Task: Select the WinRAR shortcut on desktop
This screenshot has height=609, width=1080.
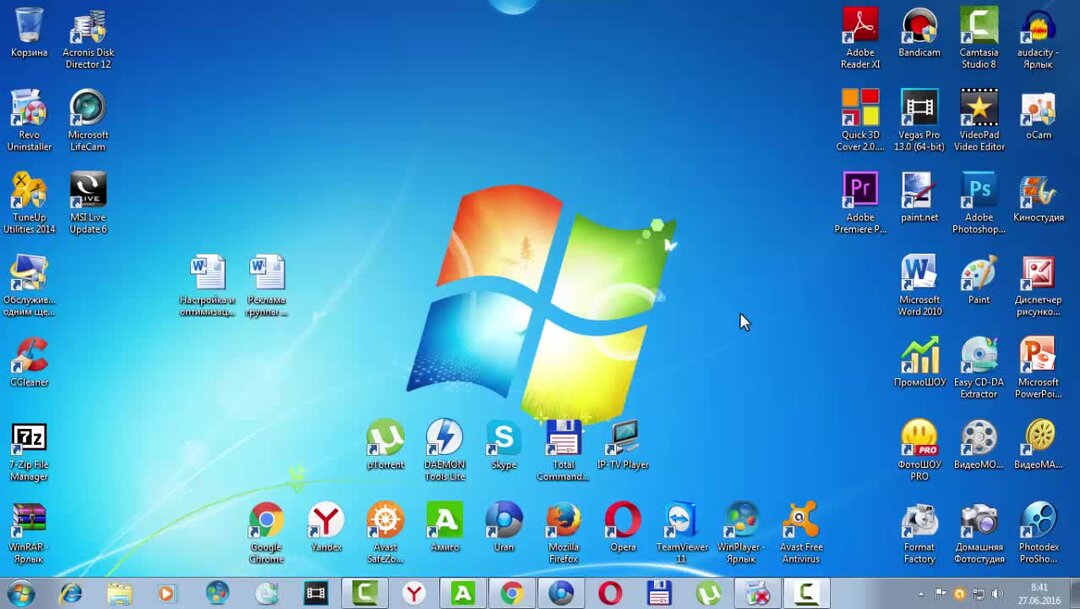Action: 29,521
